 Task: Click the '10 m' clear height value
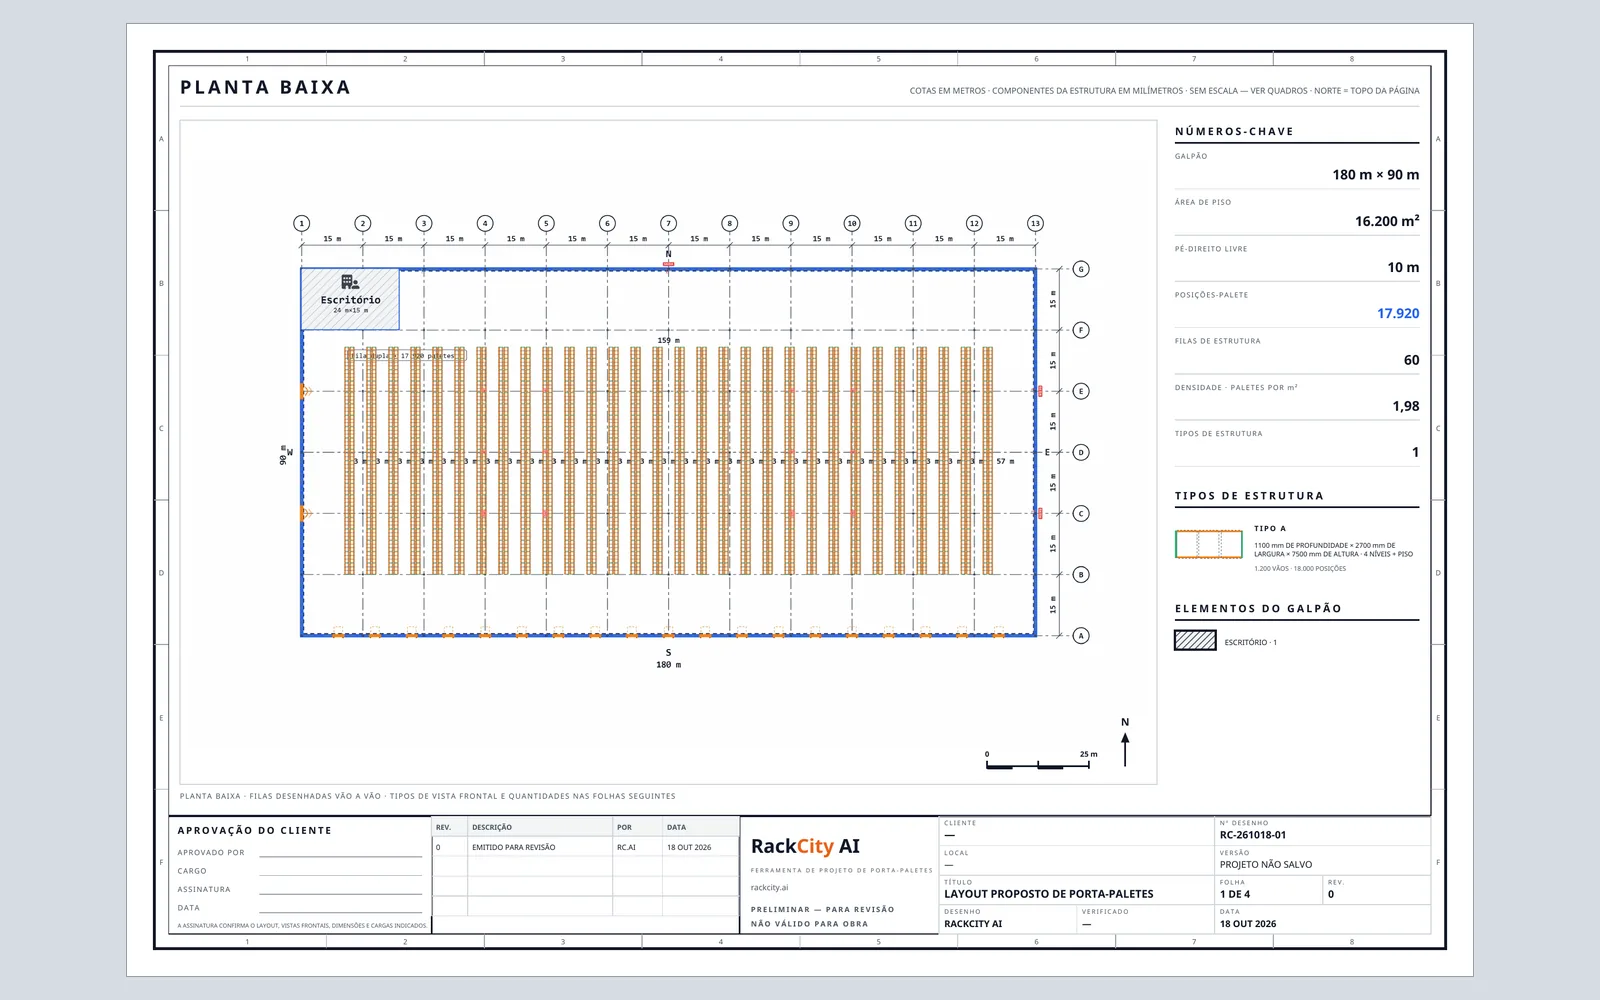(x=1403, y=267)
